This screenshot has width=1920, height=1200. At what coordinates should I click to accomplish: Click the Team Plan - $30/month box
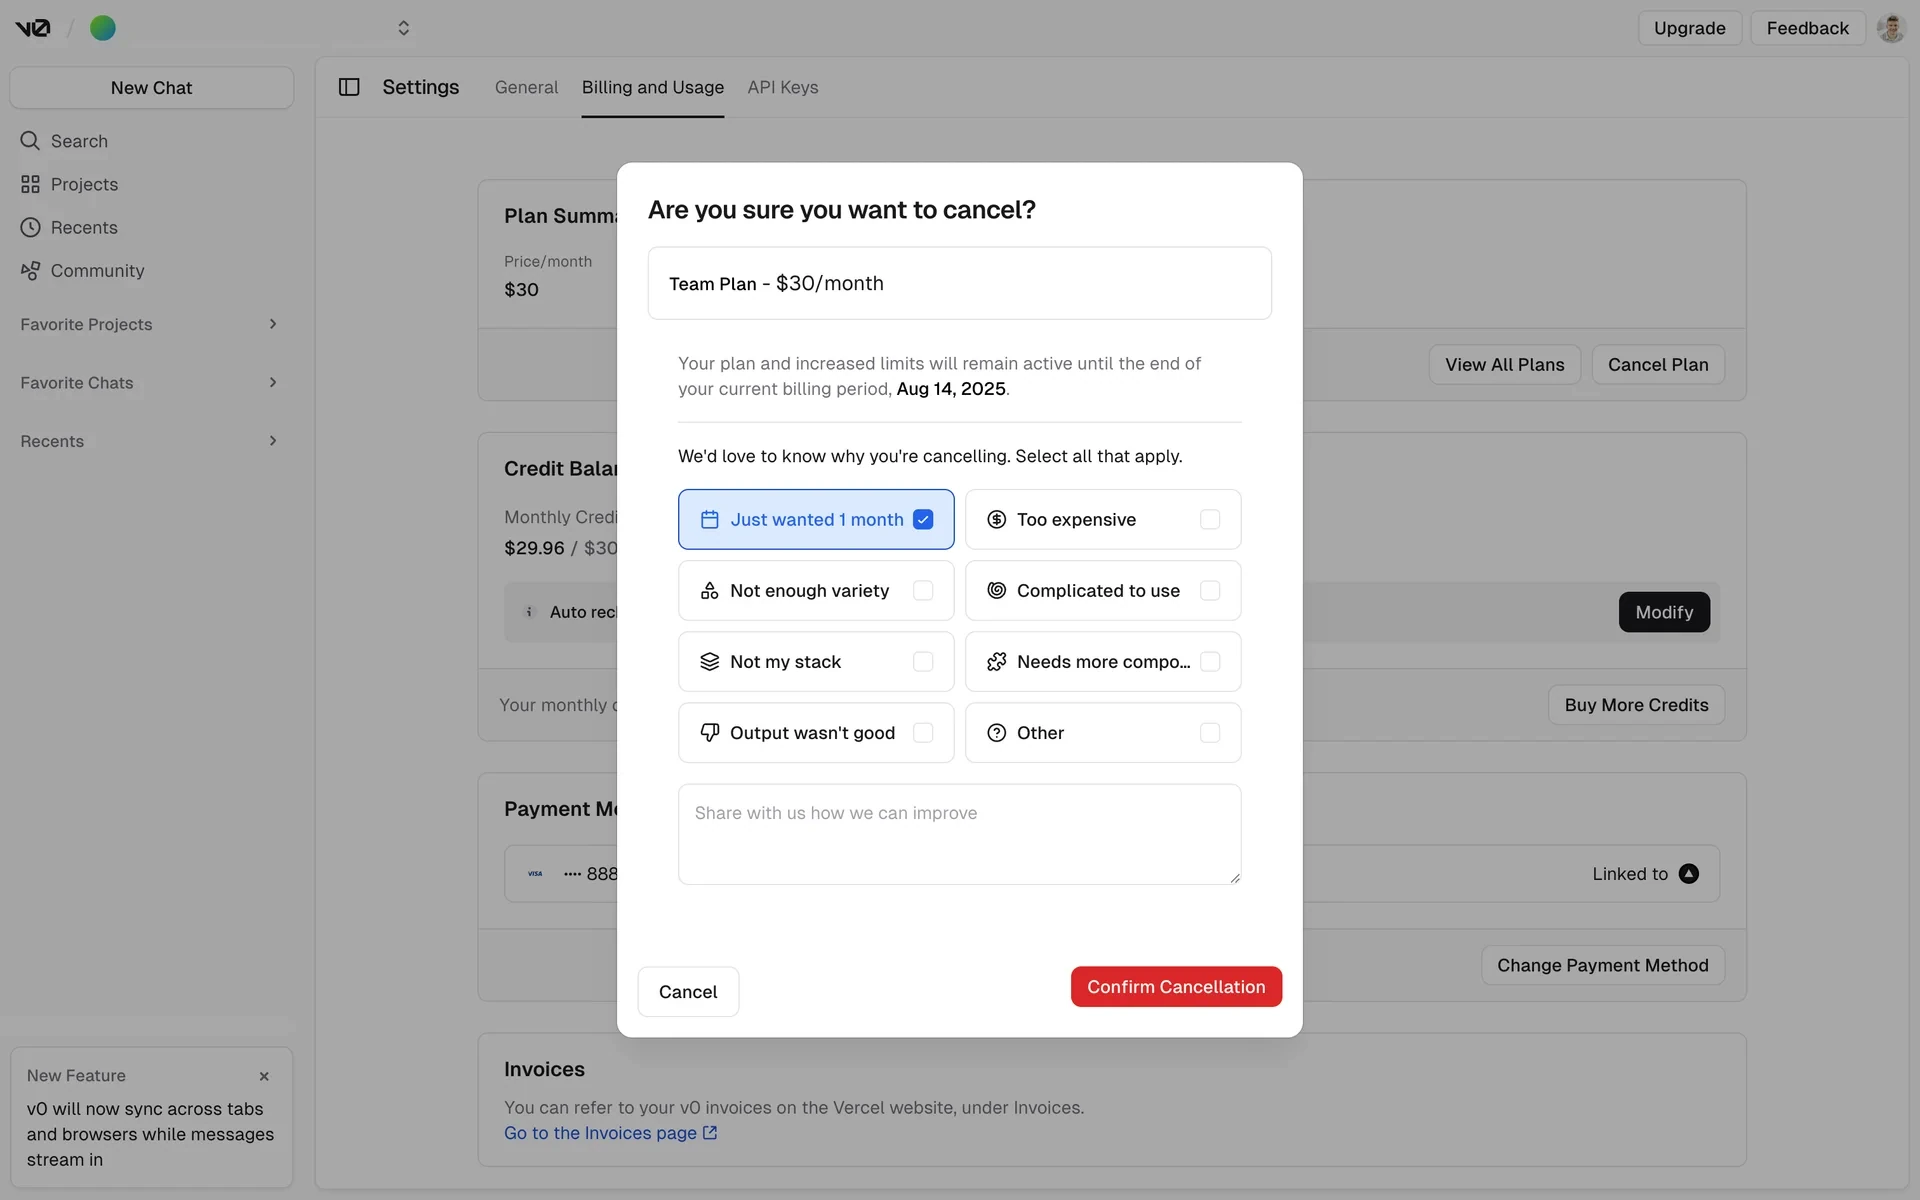click(959, 283)
